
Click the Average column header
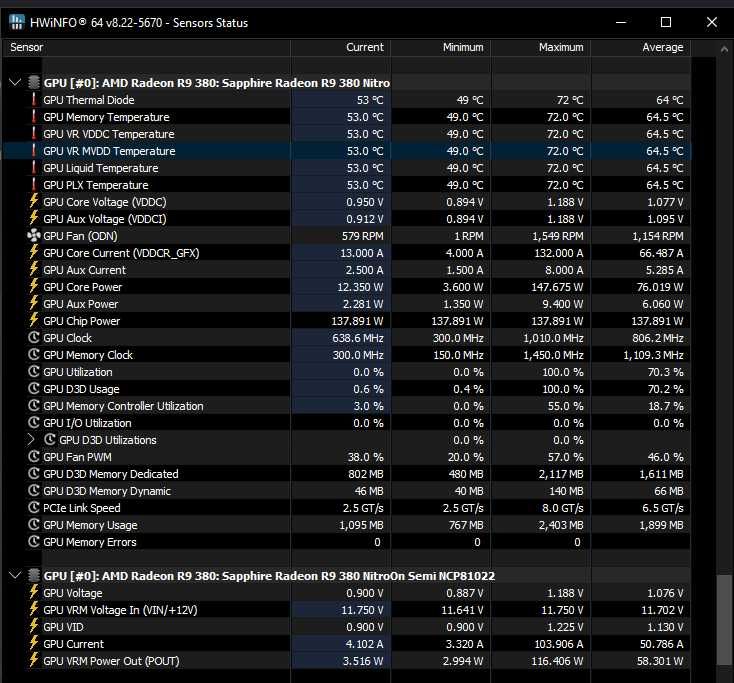point(641,47)
